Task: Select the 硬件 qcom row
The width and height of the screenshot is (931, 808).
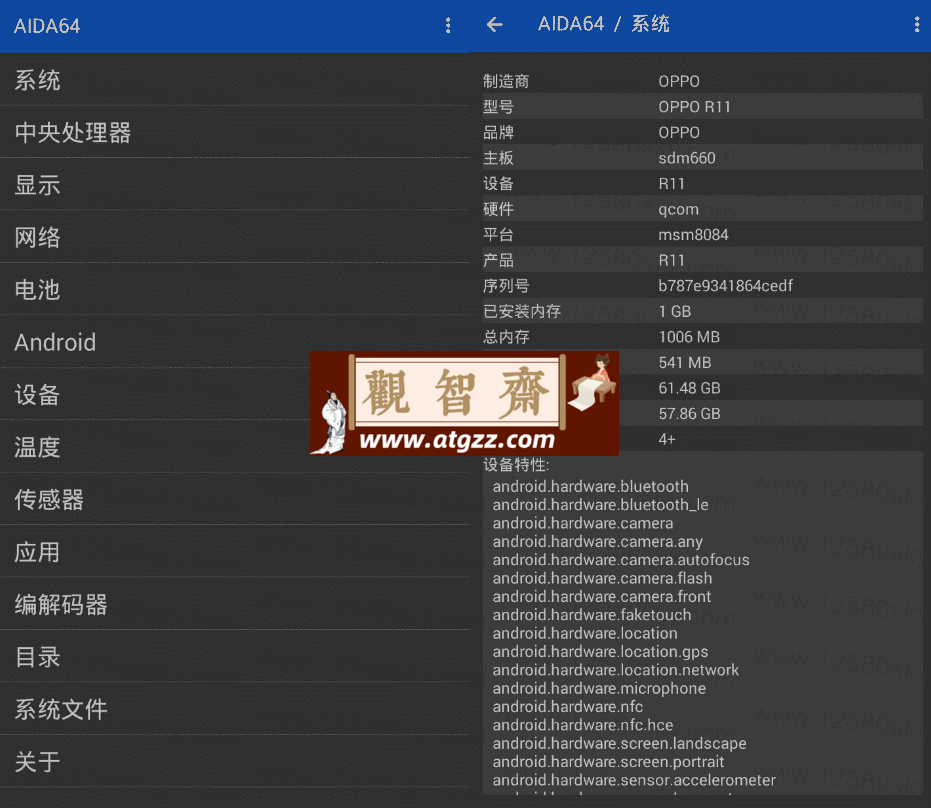Action: [702, 209]
